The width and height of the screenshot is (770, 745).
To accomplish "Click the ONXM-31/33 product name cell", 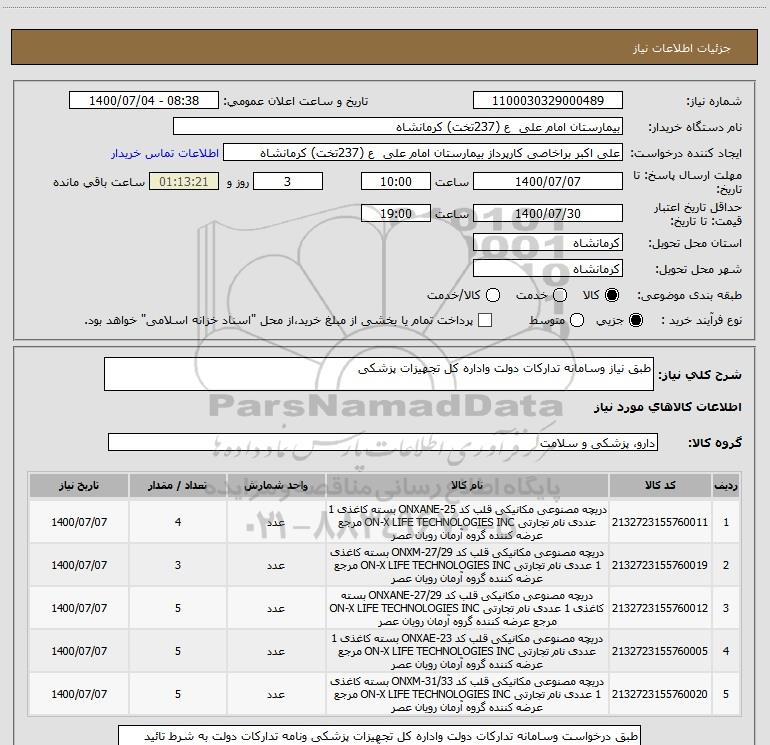I will click(467, 694).
